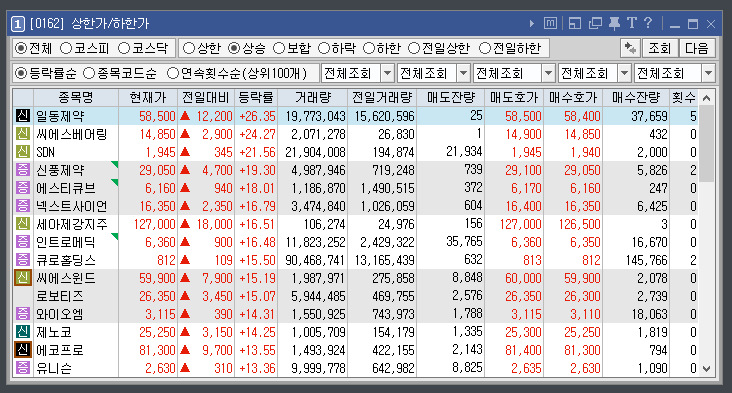
Task: Click the 127,000 ask price for 세아제강지주
Action: (521, 224)
